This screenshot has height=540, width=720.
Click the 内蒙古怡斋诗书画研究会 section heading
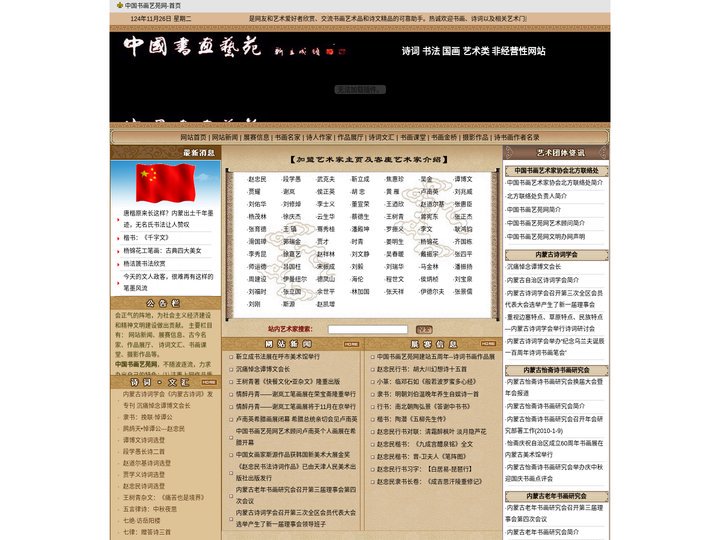pyautogui.click(x=557, y=370)
